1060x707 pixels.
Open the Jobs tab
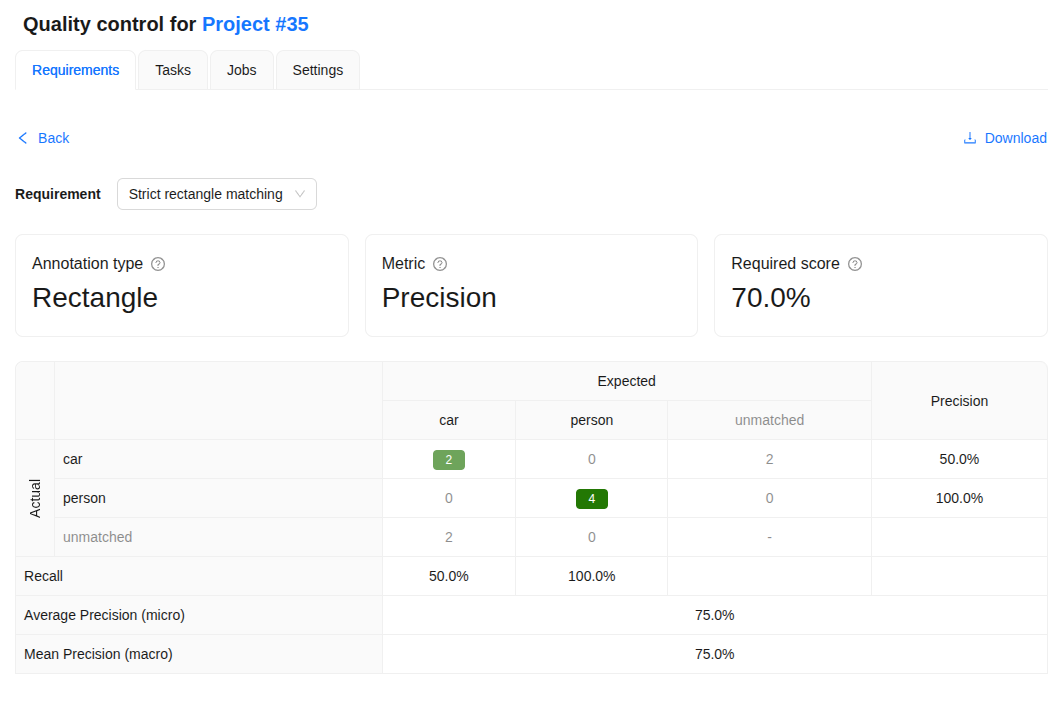click(x=241, y=70)
